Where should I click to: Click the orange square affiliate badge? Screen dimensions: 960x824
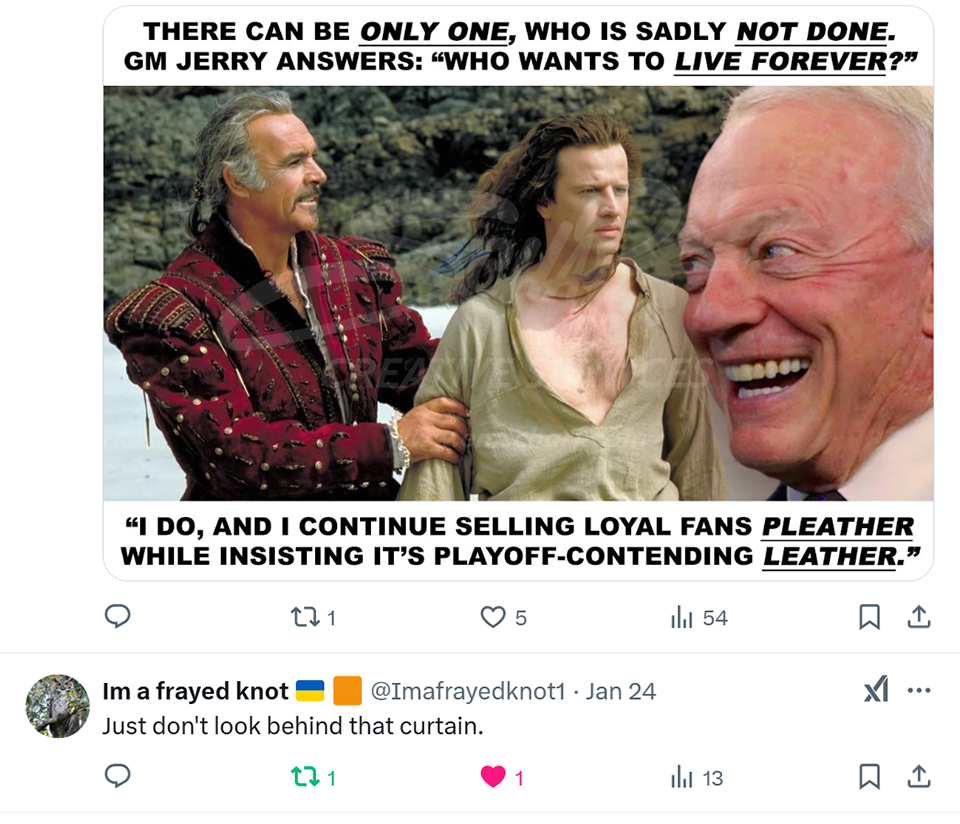[x=347, y=691]
